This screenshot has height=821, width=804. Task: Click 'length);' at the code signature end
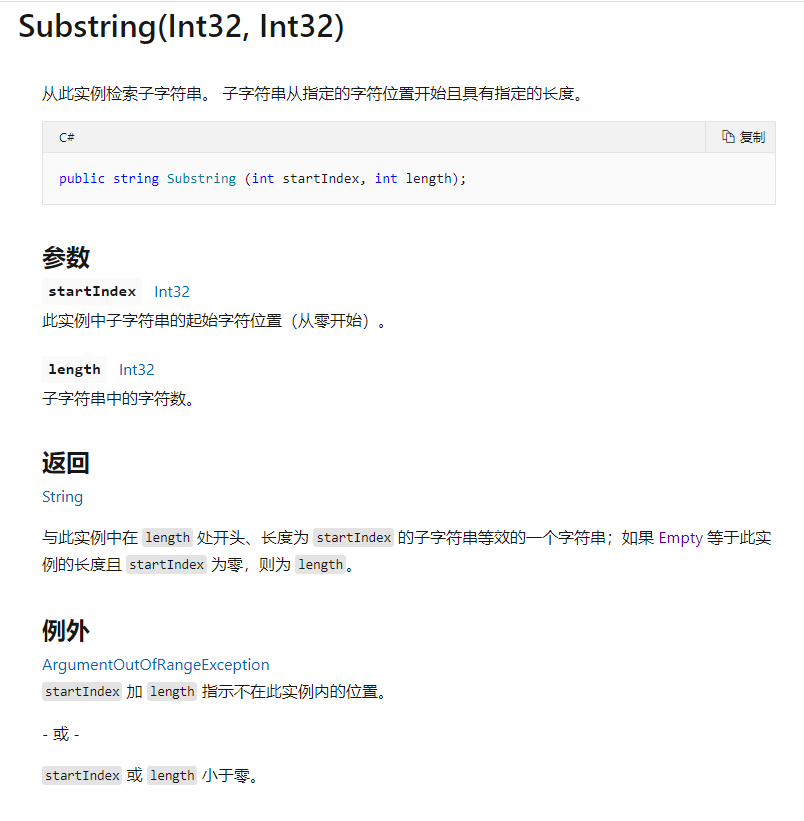pos(436,179)
